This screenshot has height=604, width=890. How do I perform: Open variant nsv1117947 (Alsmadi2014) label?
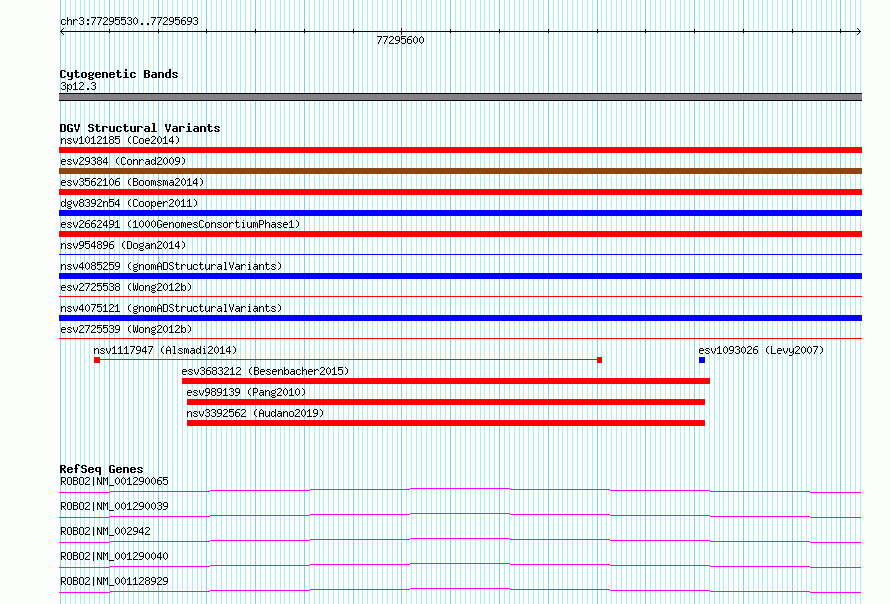coord(165,350)
